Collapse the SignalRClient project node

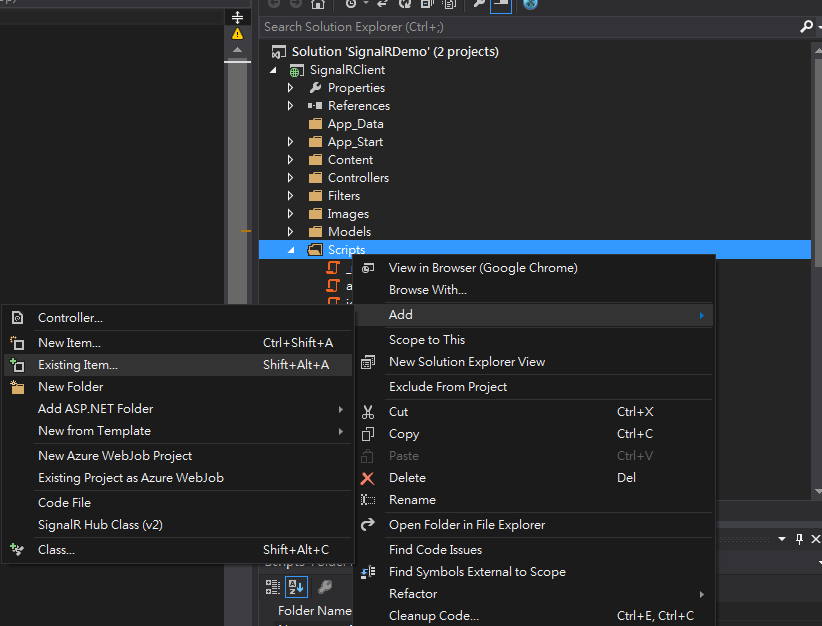(x=273, y=70)
